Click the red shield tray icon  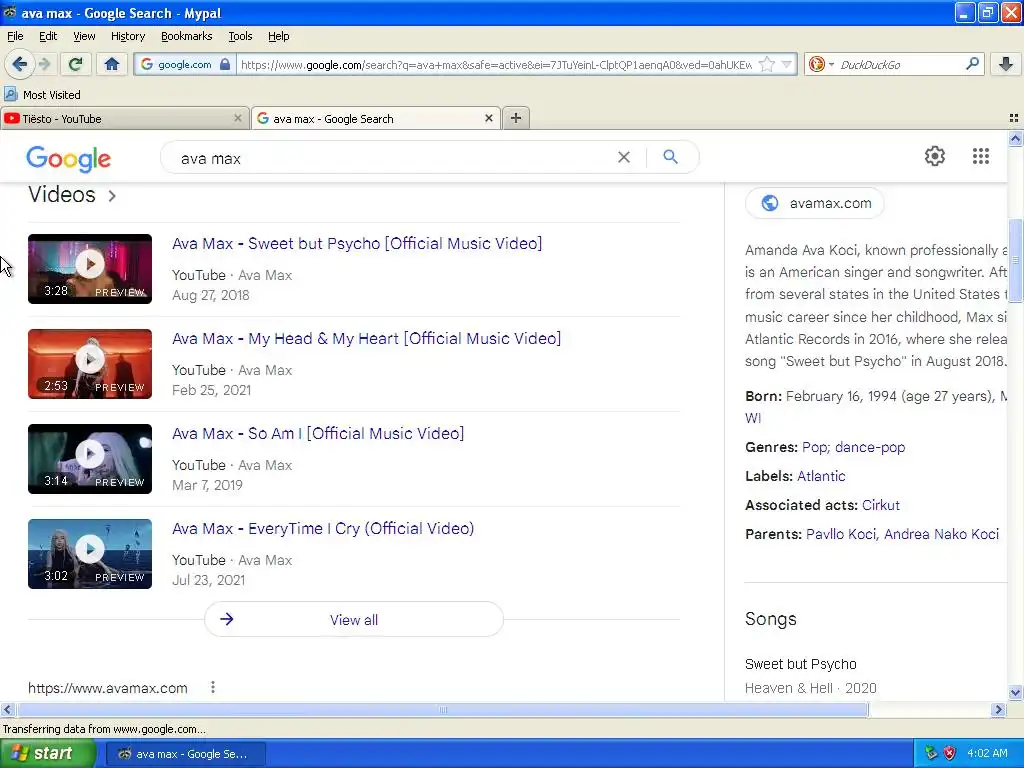[949, 753]
